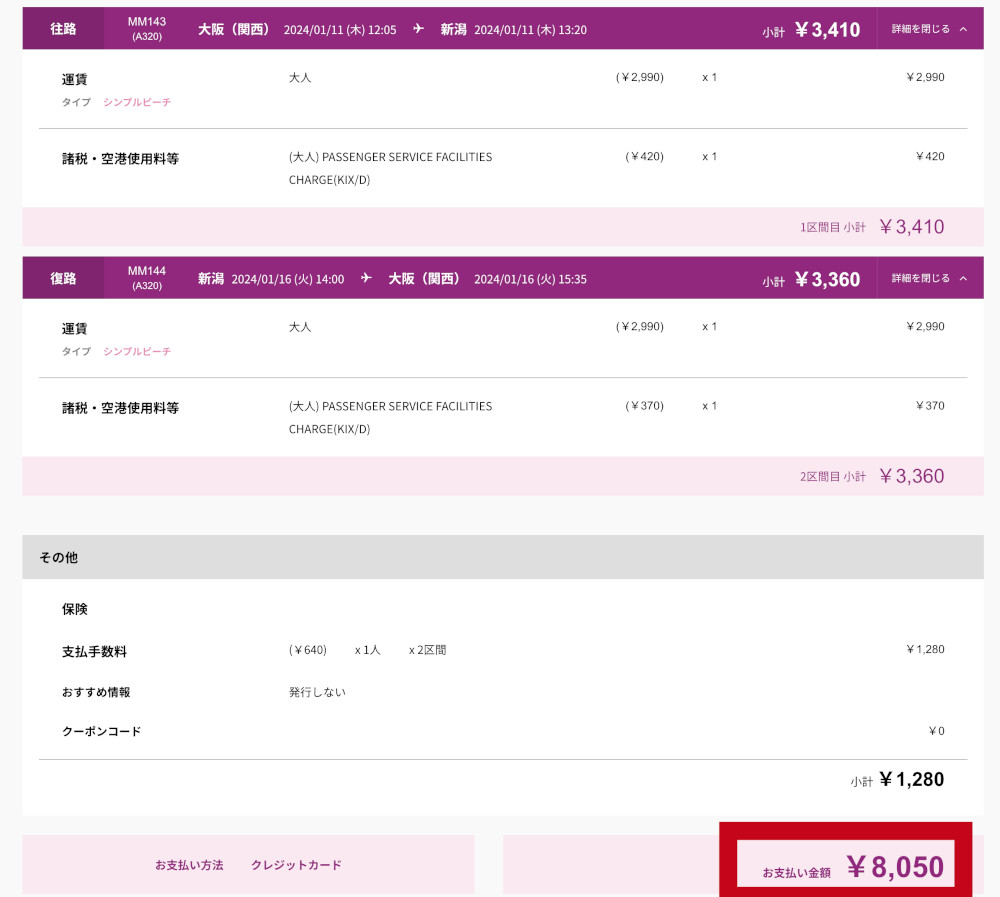Click the MM143 flight number
The image size is (1000, 897).
click(x=147, y=22)
